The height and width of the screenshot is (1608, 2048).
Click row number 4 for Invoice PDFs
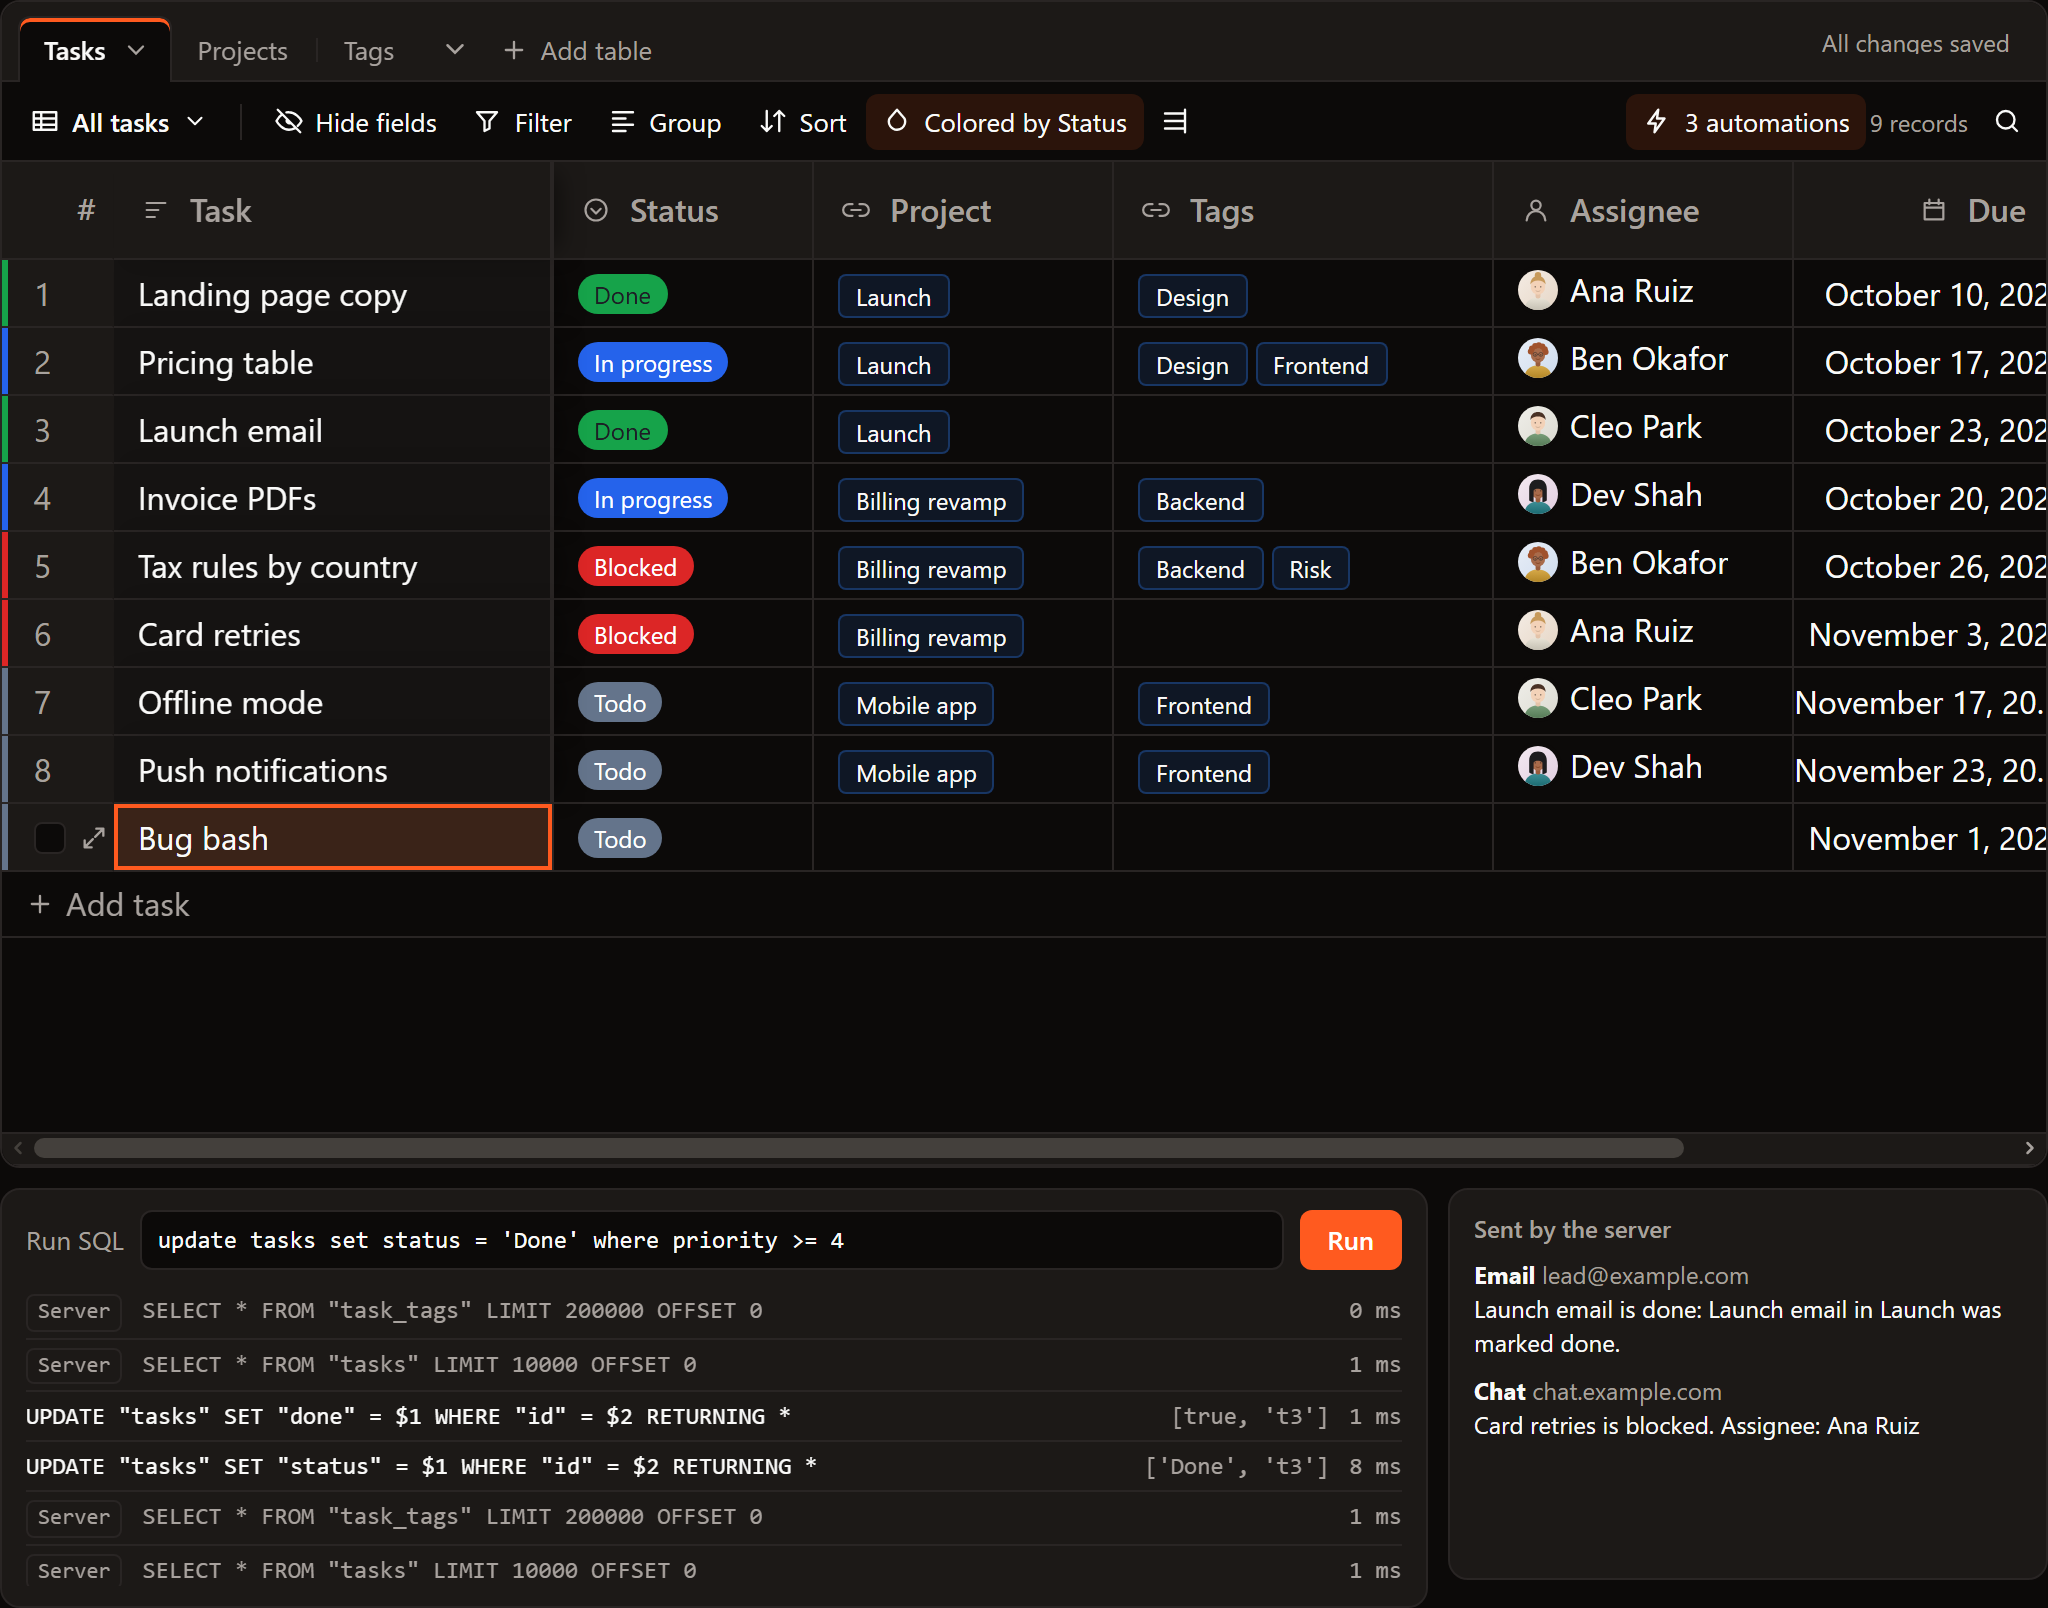click(42, 498)
